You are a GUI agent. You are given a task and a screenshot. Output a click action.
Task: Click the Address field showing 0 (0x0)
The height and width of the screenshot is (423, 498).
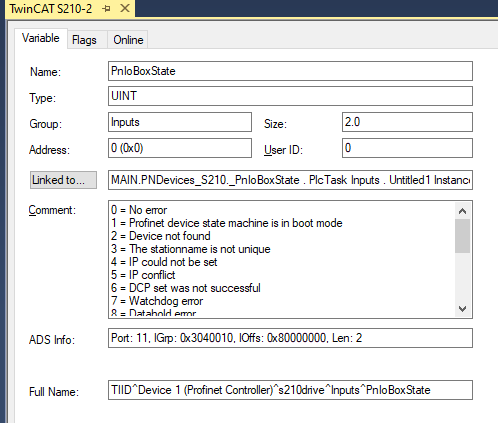(x=180, y=148)
